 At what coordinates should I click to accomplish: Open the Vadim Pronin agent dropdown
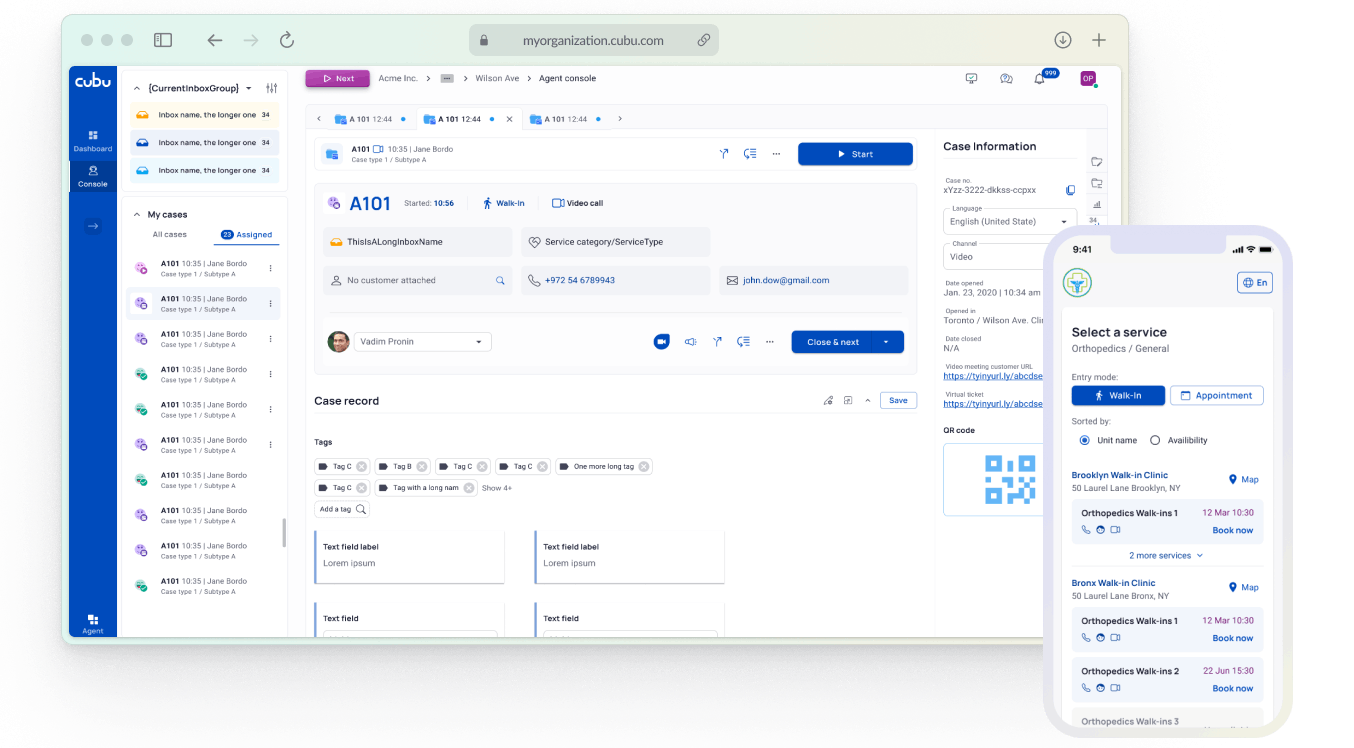pos(423,342)
